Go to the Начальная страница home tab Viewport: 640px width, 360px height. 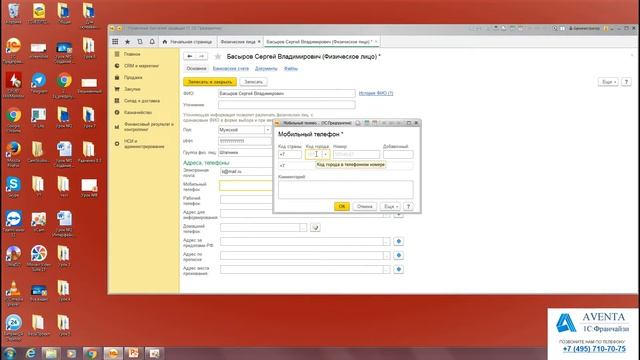click(x=187, y=42)
